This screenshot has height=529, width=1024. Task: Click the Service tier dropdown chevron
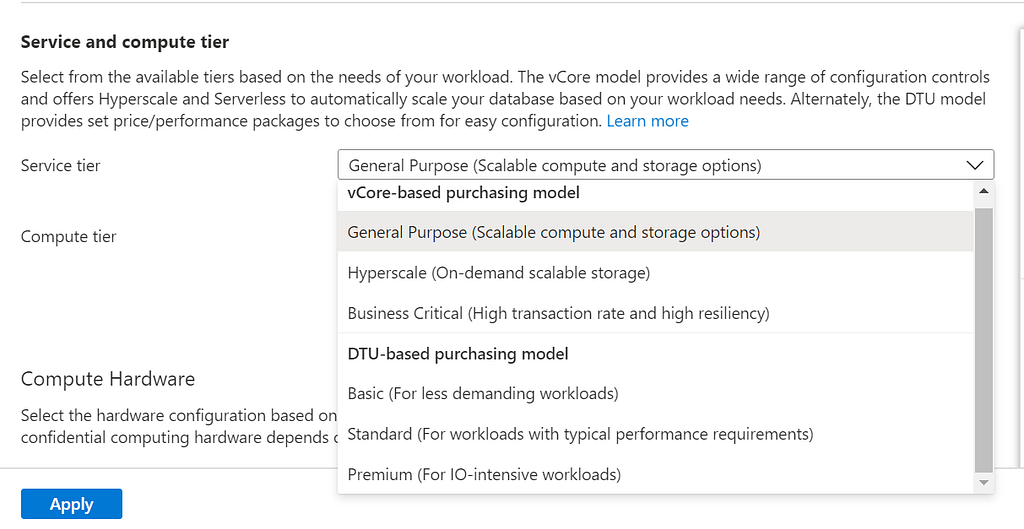(974, 165)
